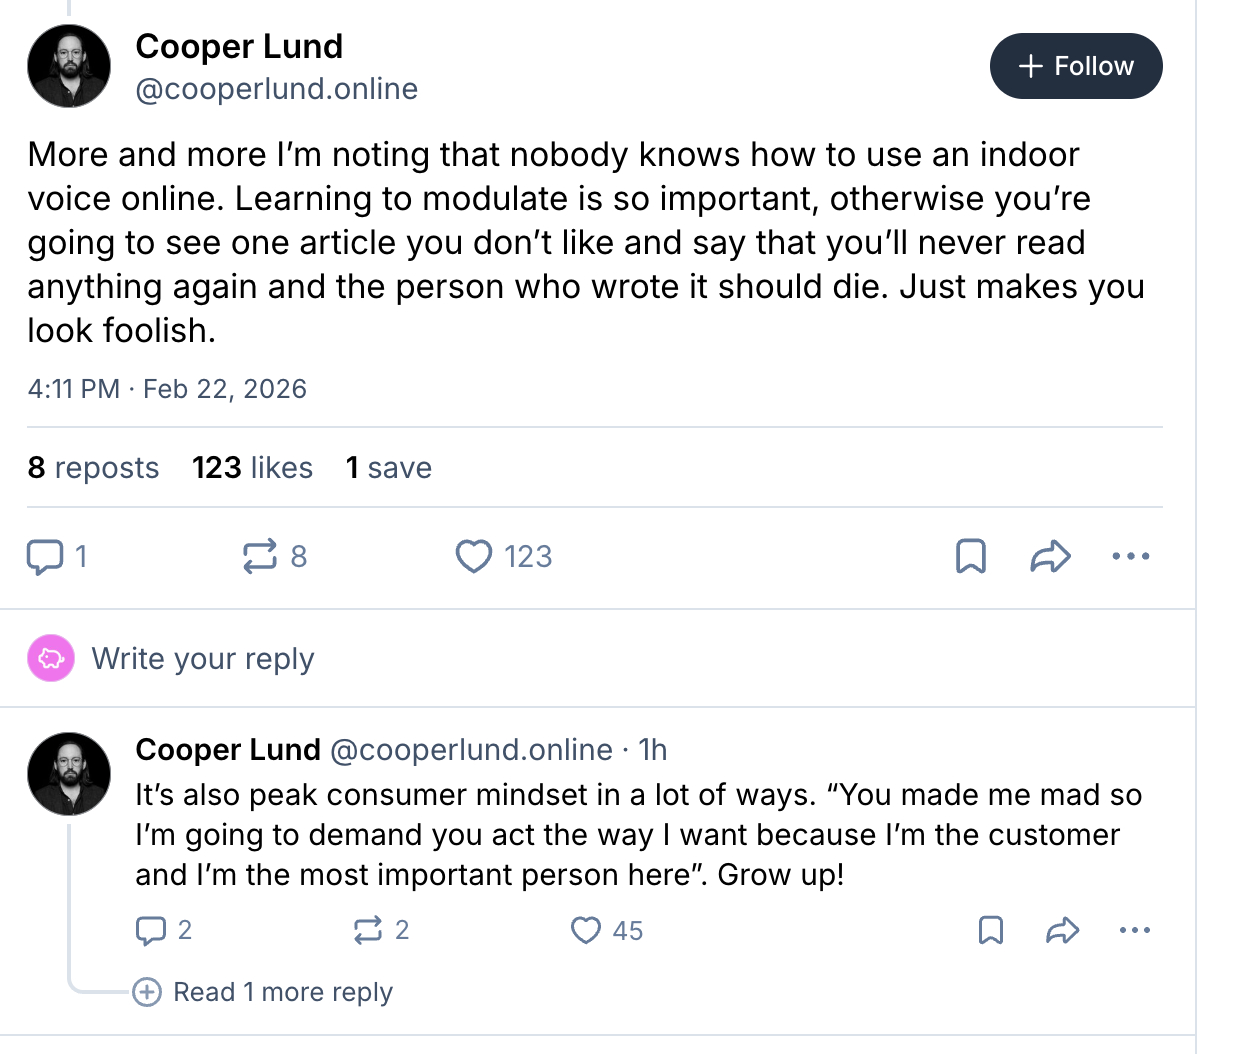Open Cooper Lund's avatar on main post
This screenshot has height=1054, width=1240.
[69, 66]
